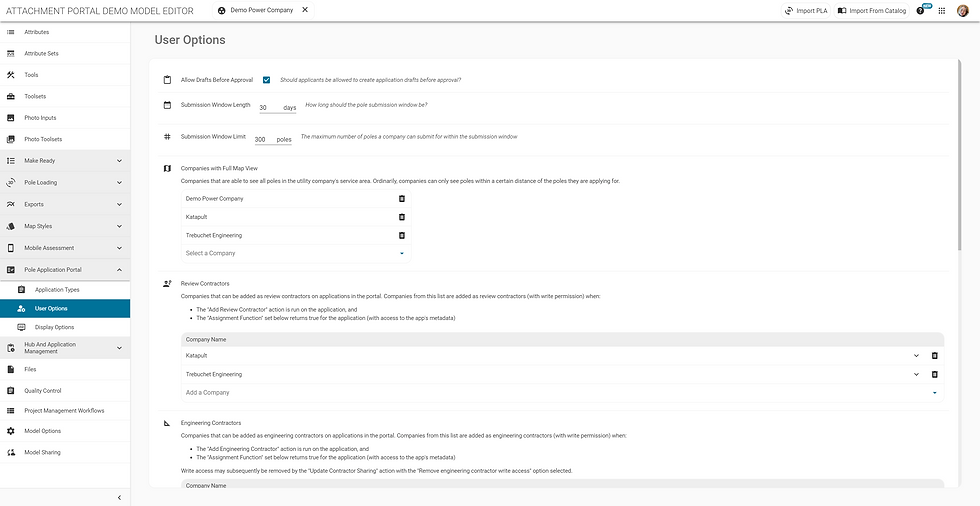Click the Photo Inputs image icon
This screenshot has width=980, height=506.
[11, 117]
